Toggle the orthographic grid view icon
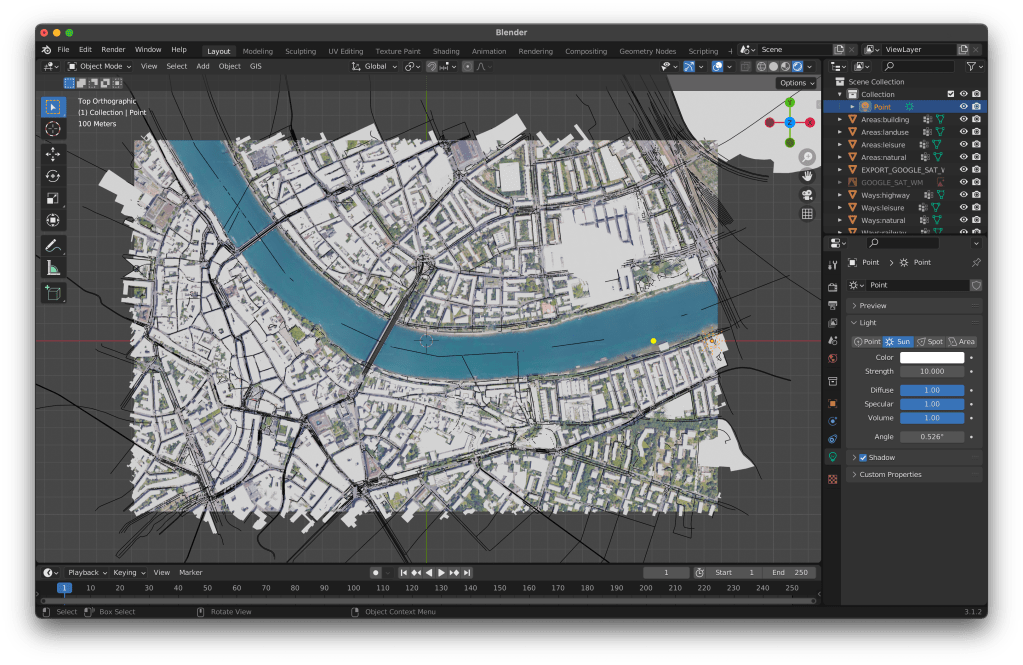Image resolution: width=1023 pixels, height=665 pixels. pyautogui.click(x=806, y=214)
